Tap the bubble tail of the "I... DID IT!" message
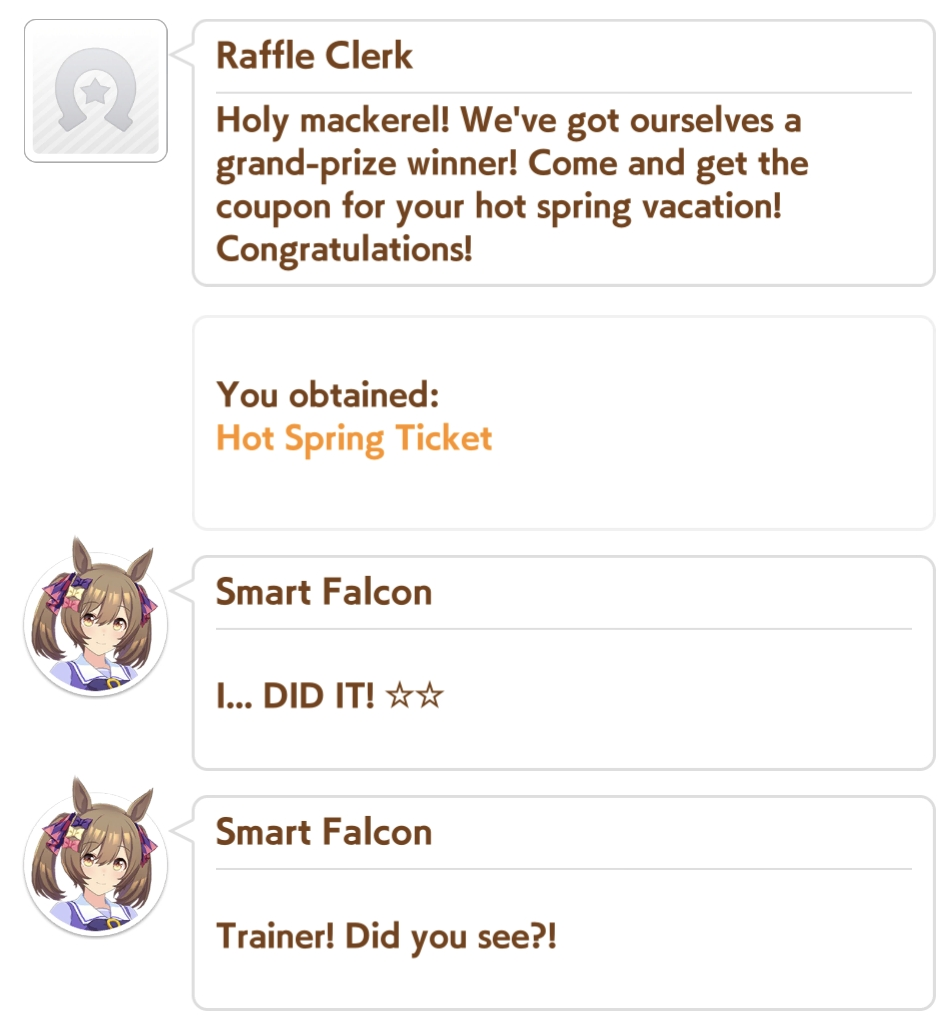The image size is (949, 1030). pyautogui.click(x=183, y=591)
